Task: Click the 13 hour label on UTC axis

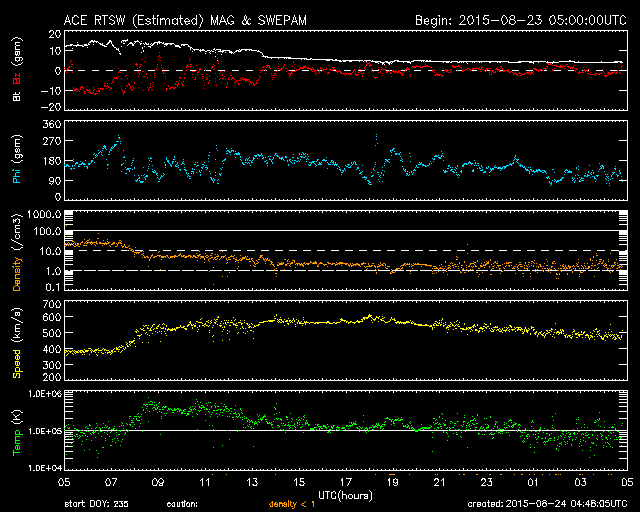Action: 252,482
